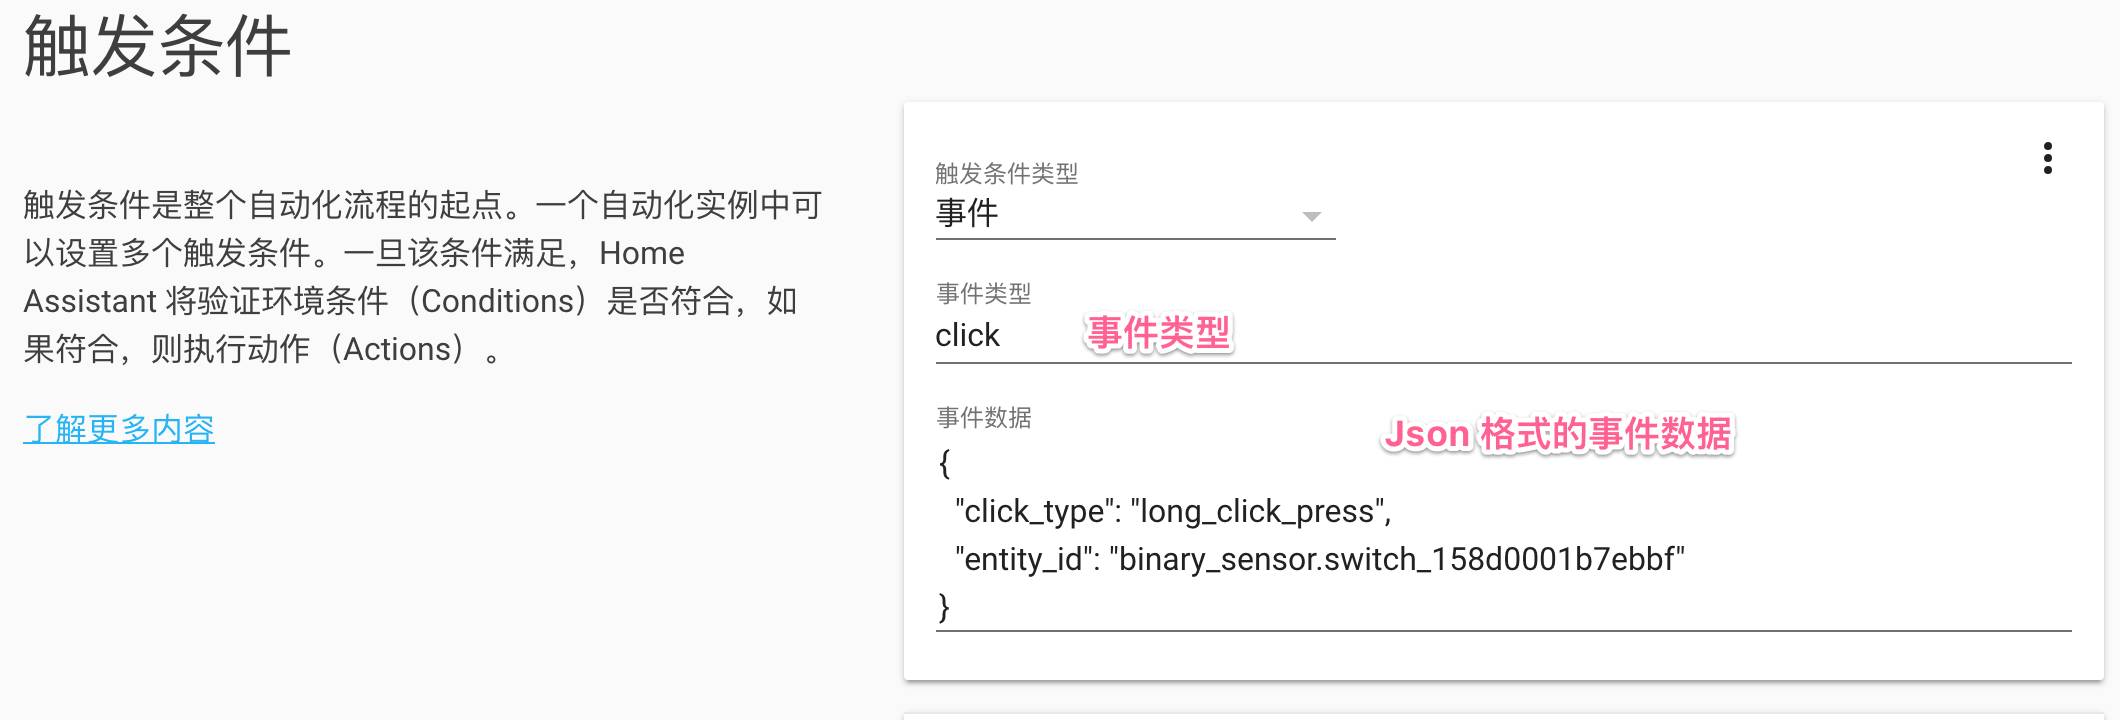Click the 触发条件 page heading
This screenshot has width=2120, height=720.
pos(157,47)
